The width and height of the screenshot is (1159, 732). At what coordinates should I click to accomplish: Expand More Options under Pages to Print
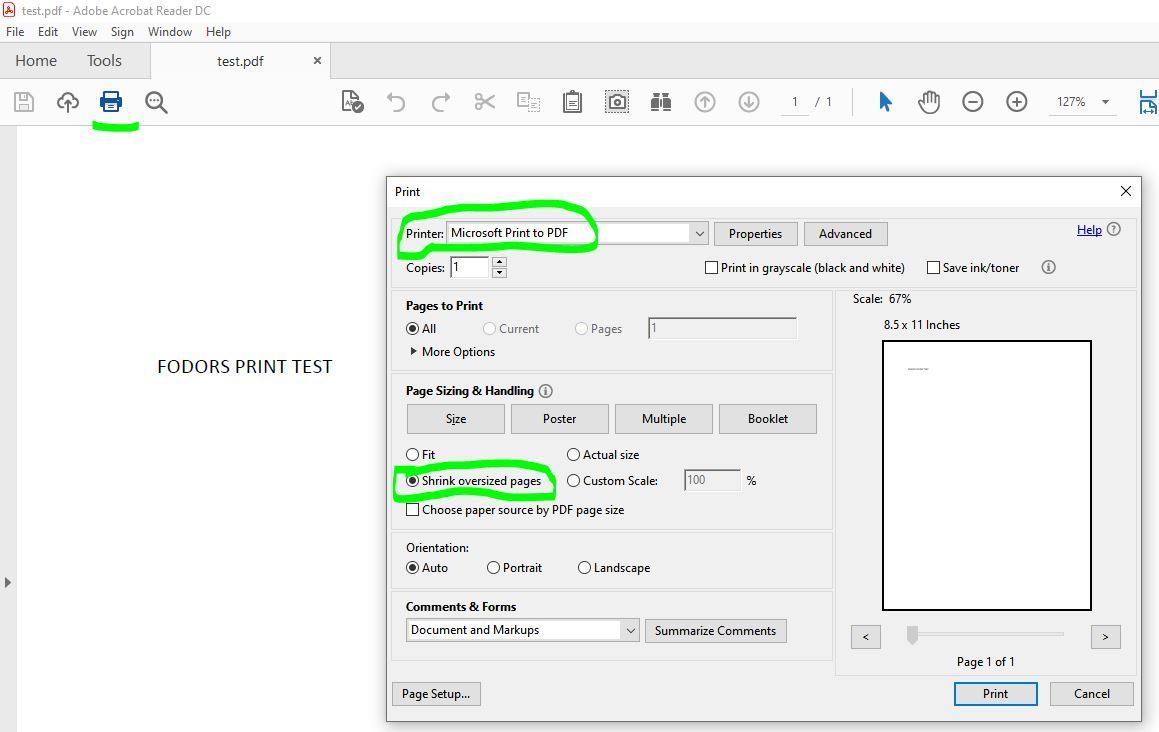pyautogui.click(x=452, y=351)
